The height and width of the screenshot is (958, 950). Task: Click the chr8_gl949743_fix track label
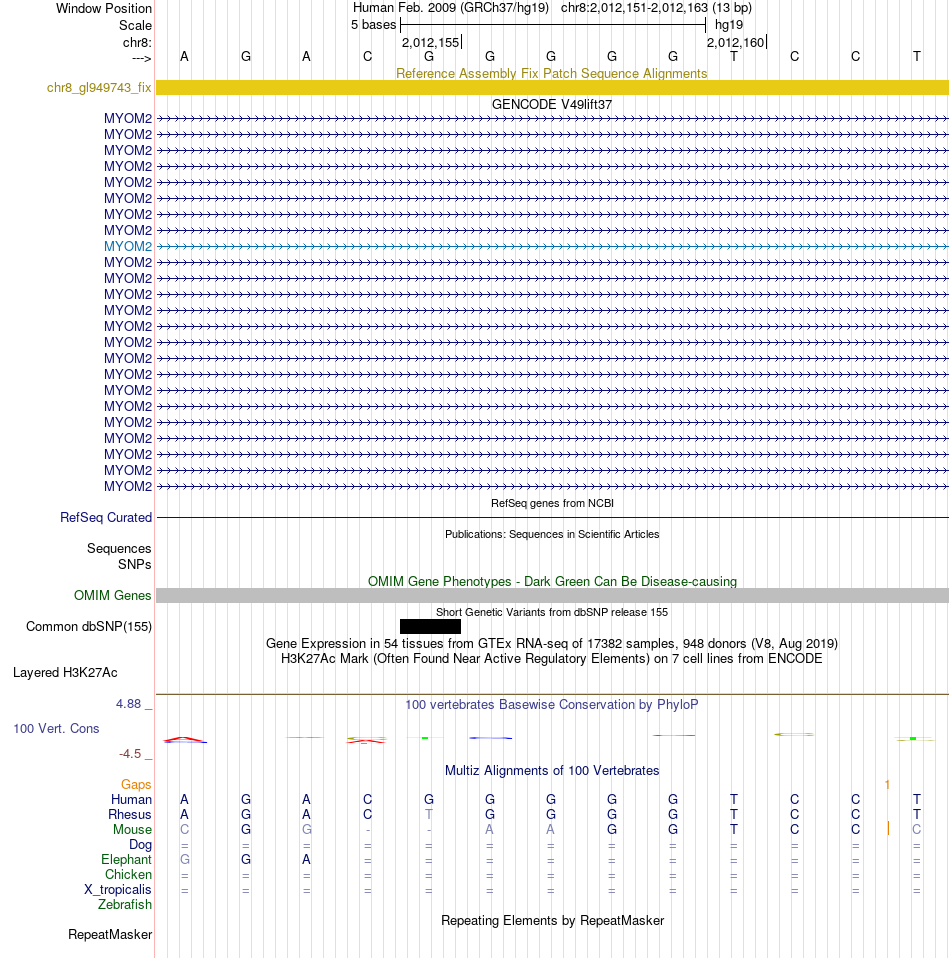pyautogui.click(x=99, y=87)
